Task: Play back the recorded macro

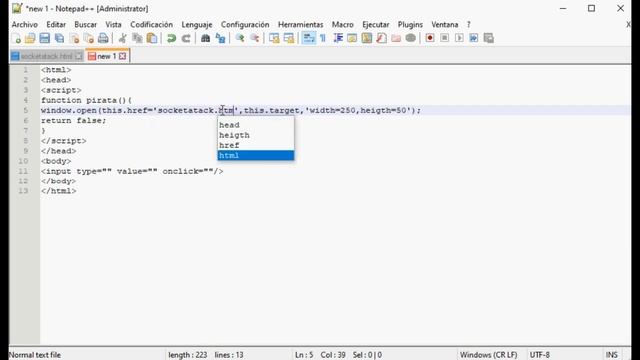Action: pyautogui.click(x=459, y=38)
